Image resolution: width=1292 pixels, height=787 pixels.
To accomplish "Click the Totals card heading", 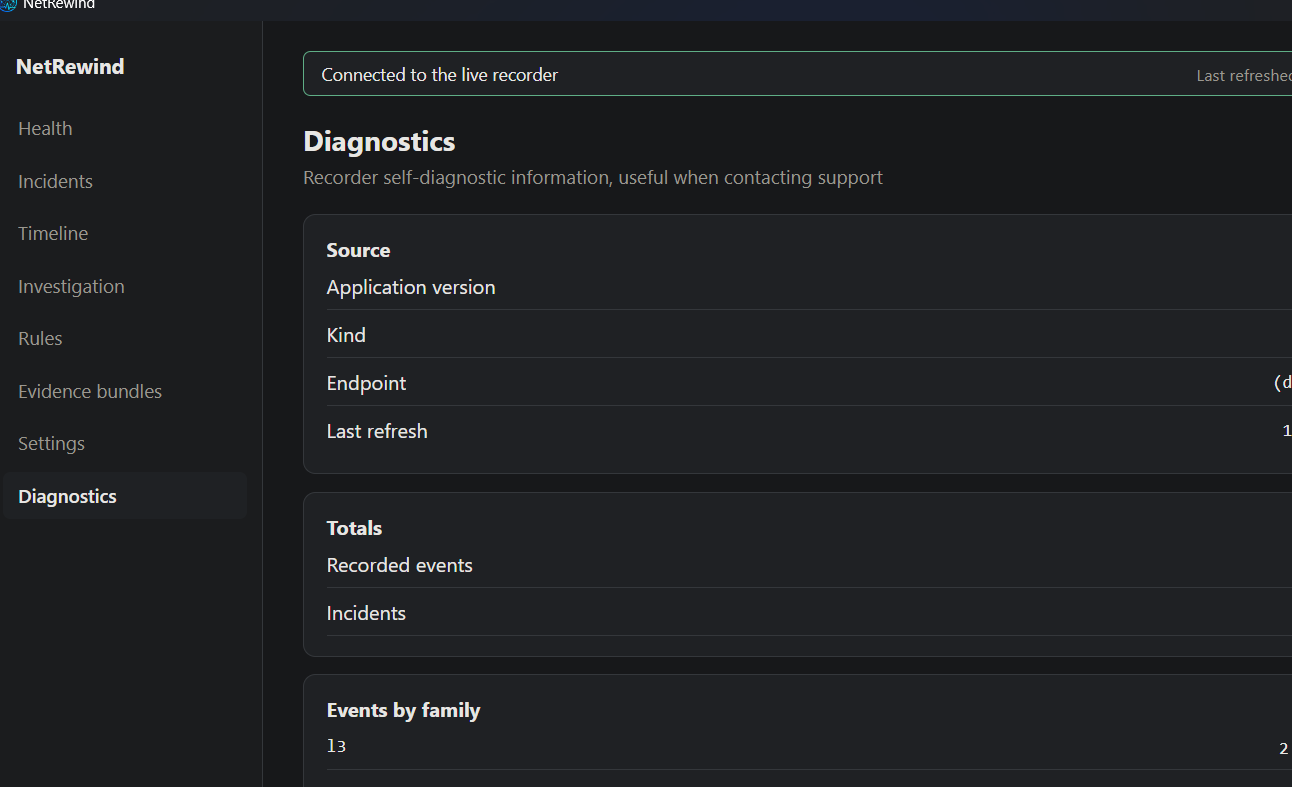I will point(354,528).
